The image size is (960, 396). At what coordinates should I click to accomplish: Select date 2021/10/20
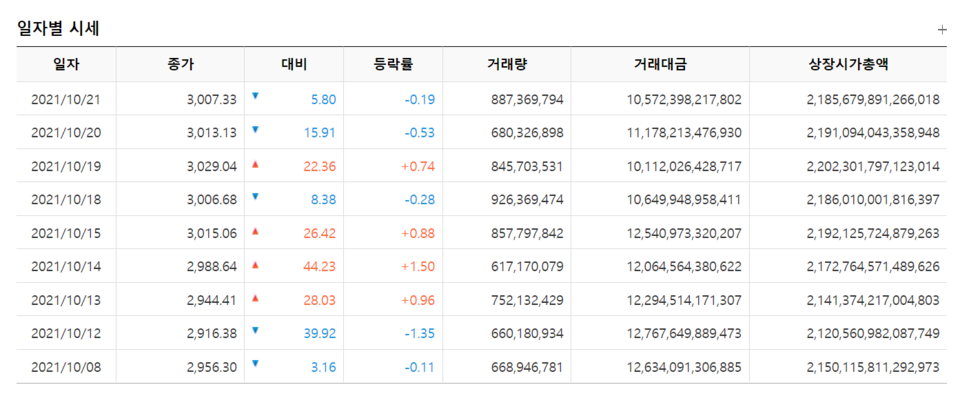(66, 133)
